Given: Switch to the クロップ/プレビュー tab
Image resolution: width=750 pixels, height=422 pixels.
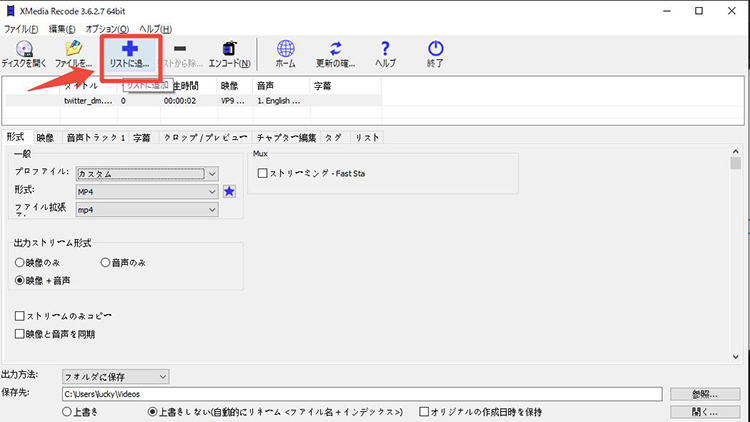Looking at the screenshot, I should tap(206, 138).
